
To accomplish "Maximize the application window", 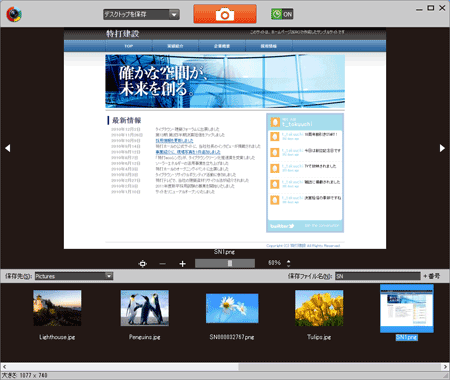I will pyautogui.click(x=431, y=8).
